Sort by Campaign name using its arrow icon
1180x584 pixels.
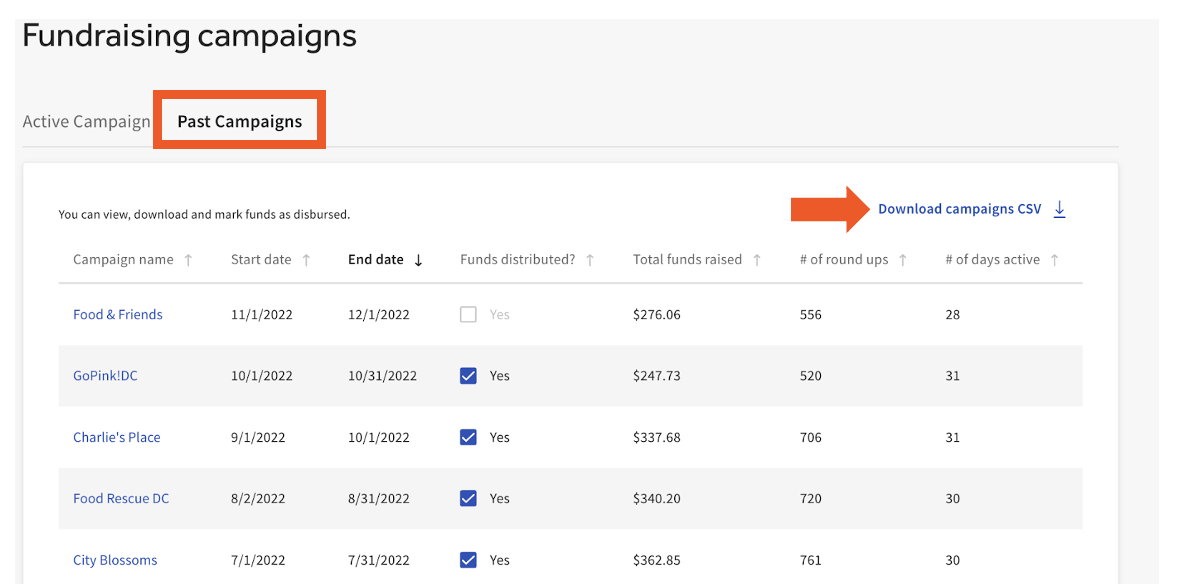point(187,260)
